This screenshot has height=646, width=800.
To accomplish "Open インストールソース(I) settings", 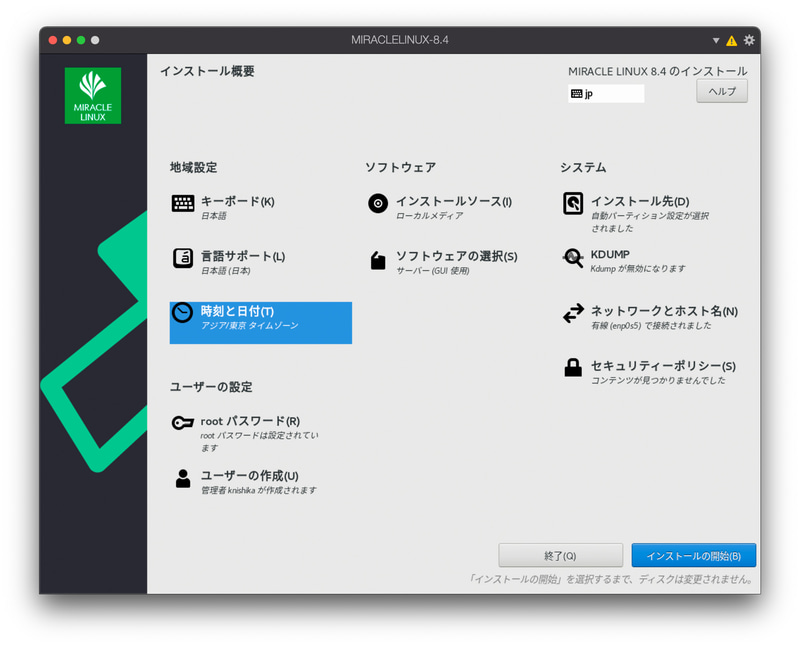I will click(454, 202).
